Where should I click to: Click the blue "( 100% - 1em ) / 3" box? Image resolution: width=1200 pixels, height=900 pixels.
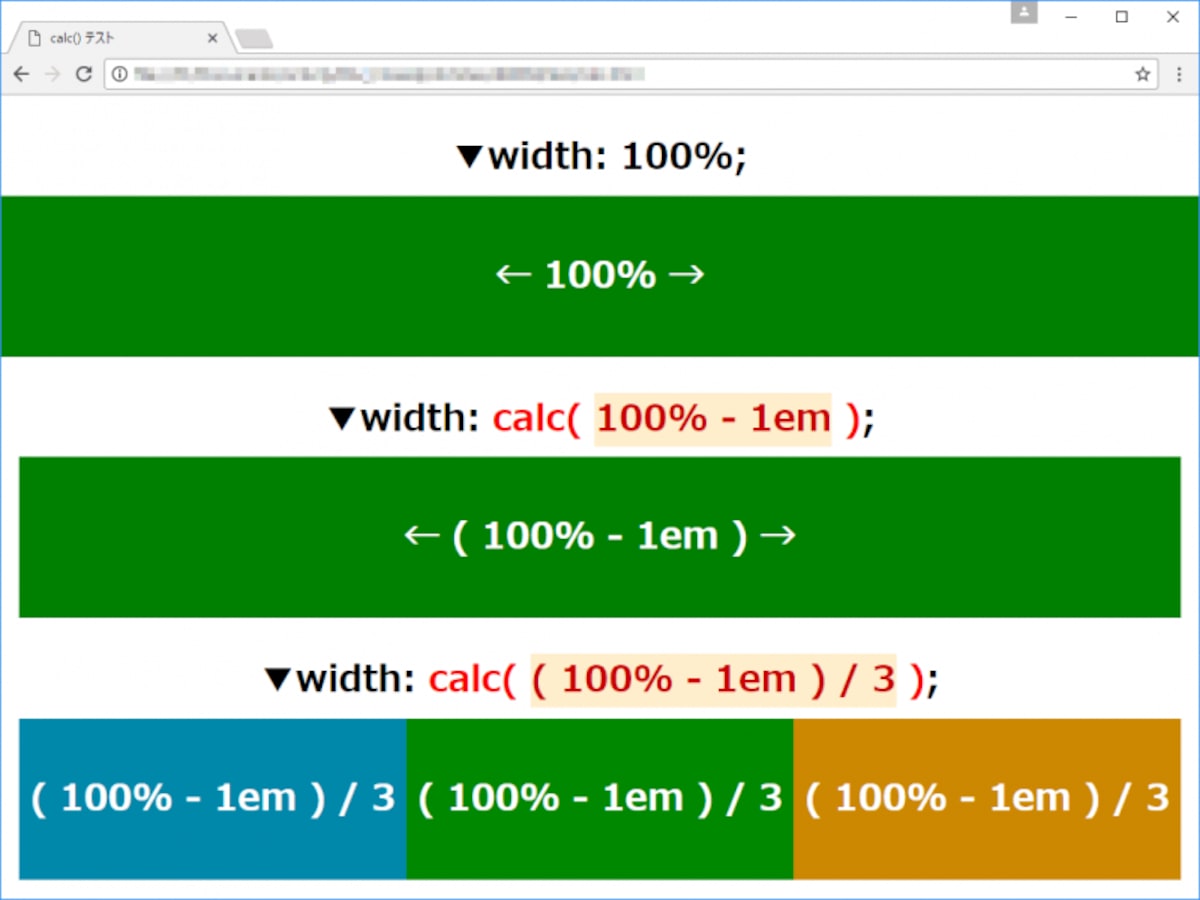pyautogui.click(x=213, y=799)
